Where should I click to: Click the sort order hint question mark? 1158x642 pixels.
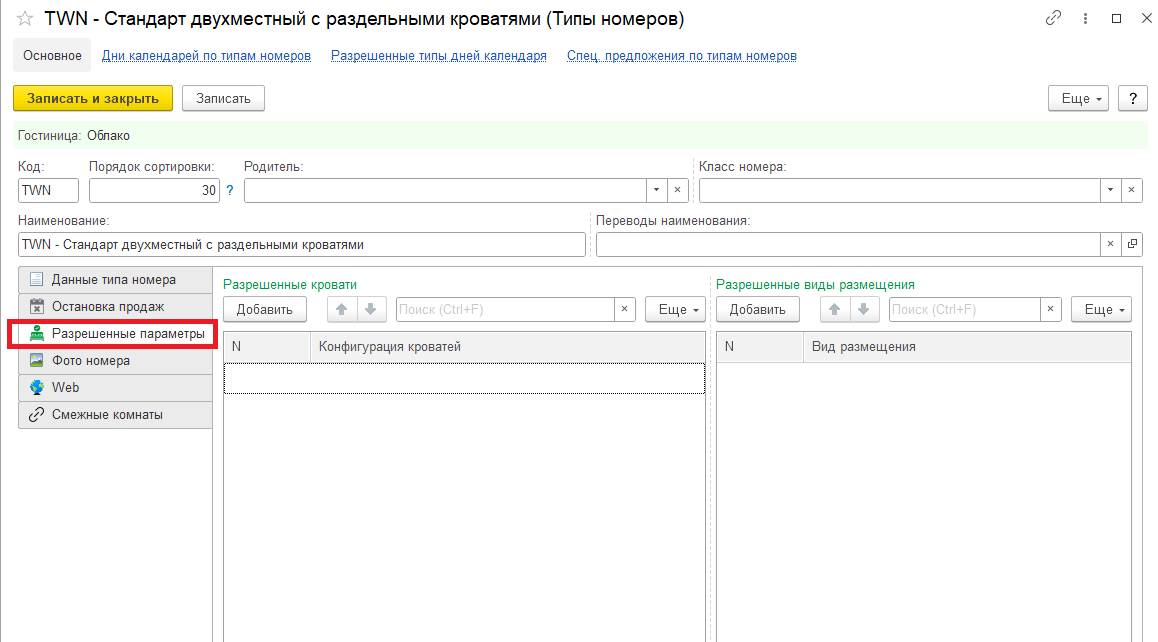[229, 190]
